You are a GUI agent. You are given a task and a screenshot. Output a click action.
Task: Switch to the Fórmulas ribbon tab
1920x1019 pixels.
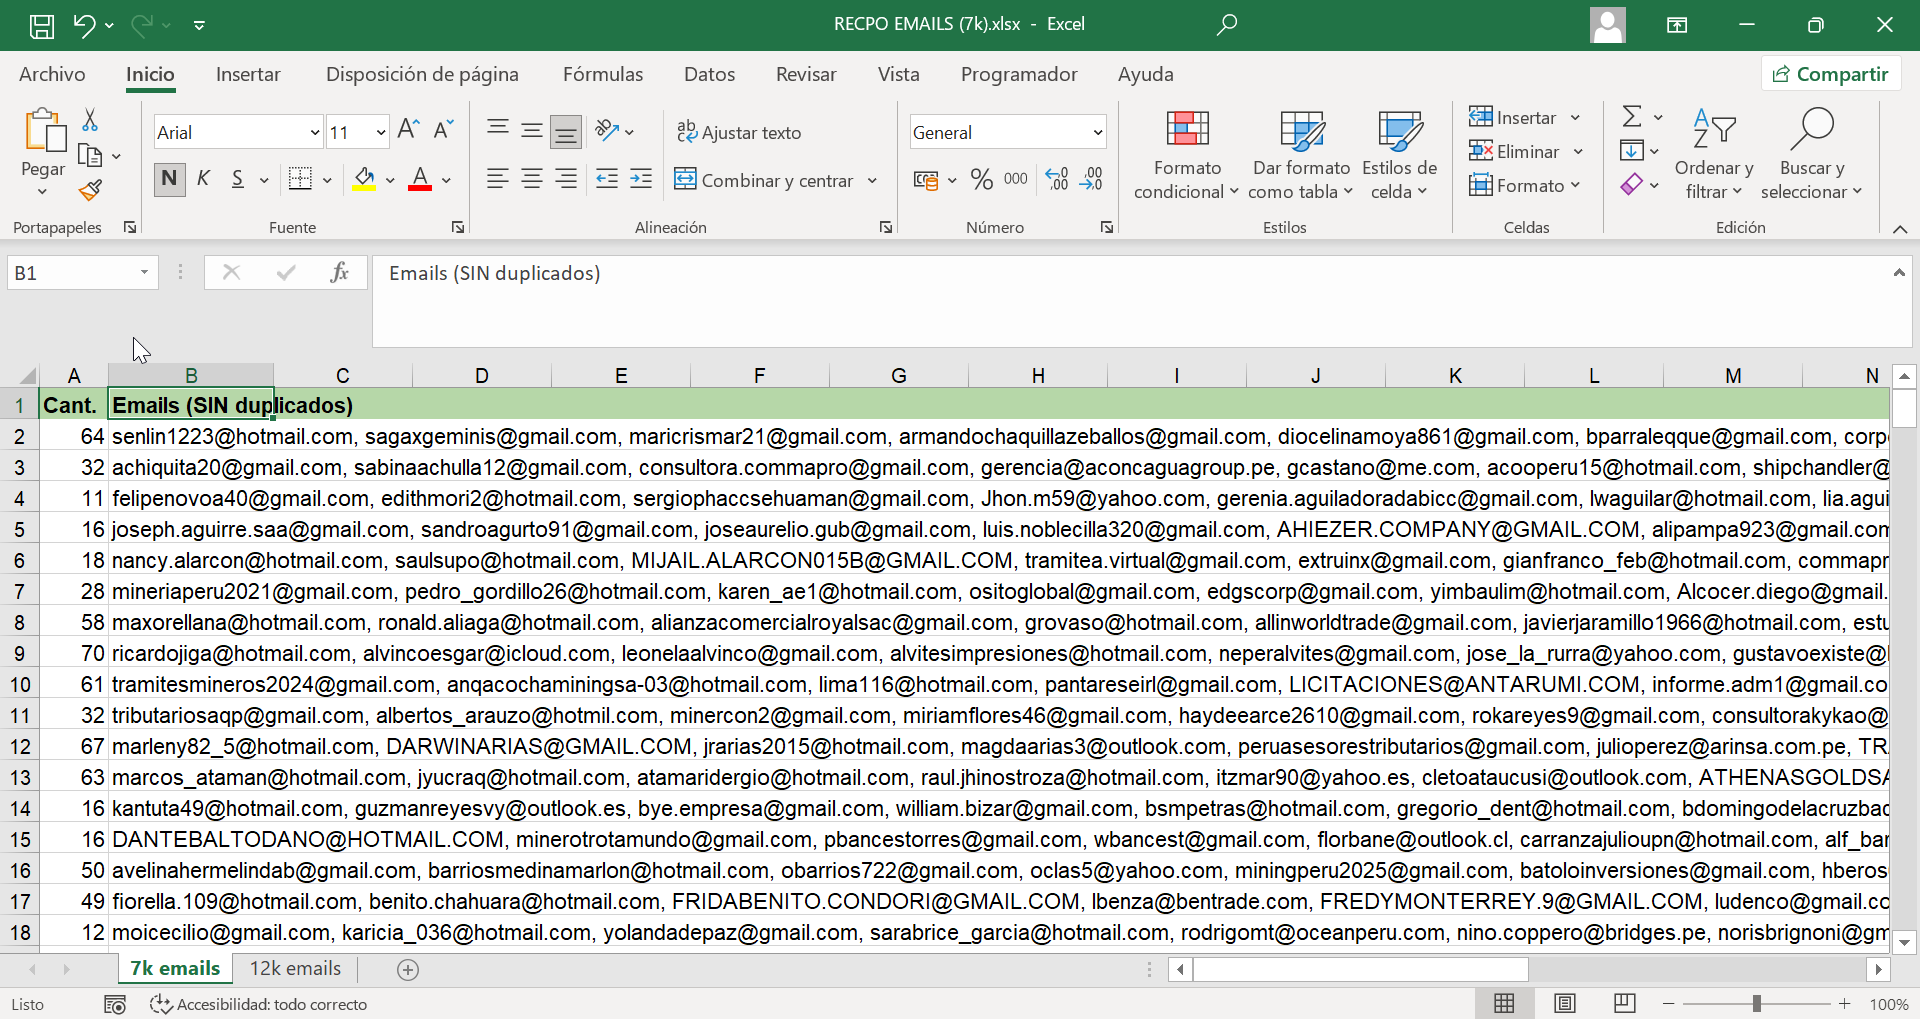coord(603,74)
